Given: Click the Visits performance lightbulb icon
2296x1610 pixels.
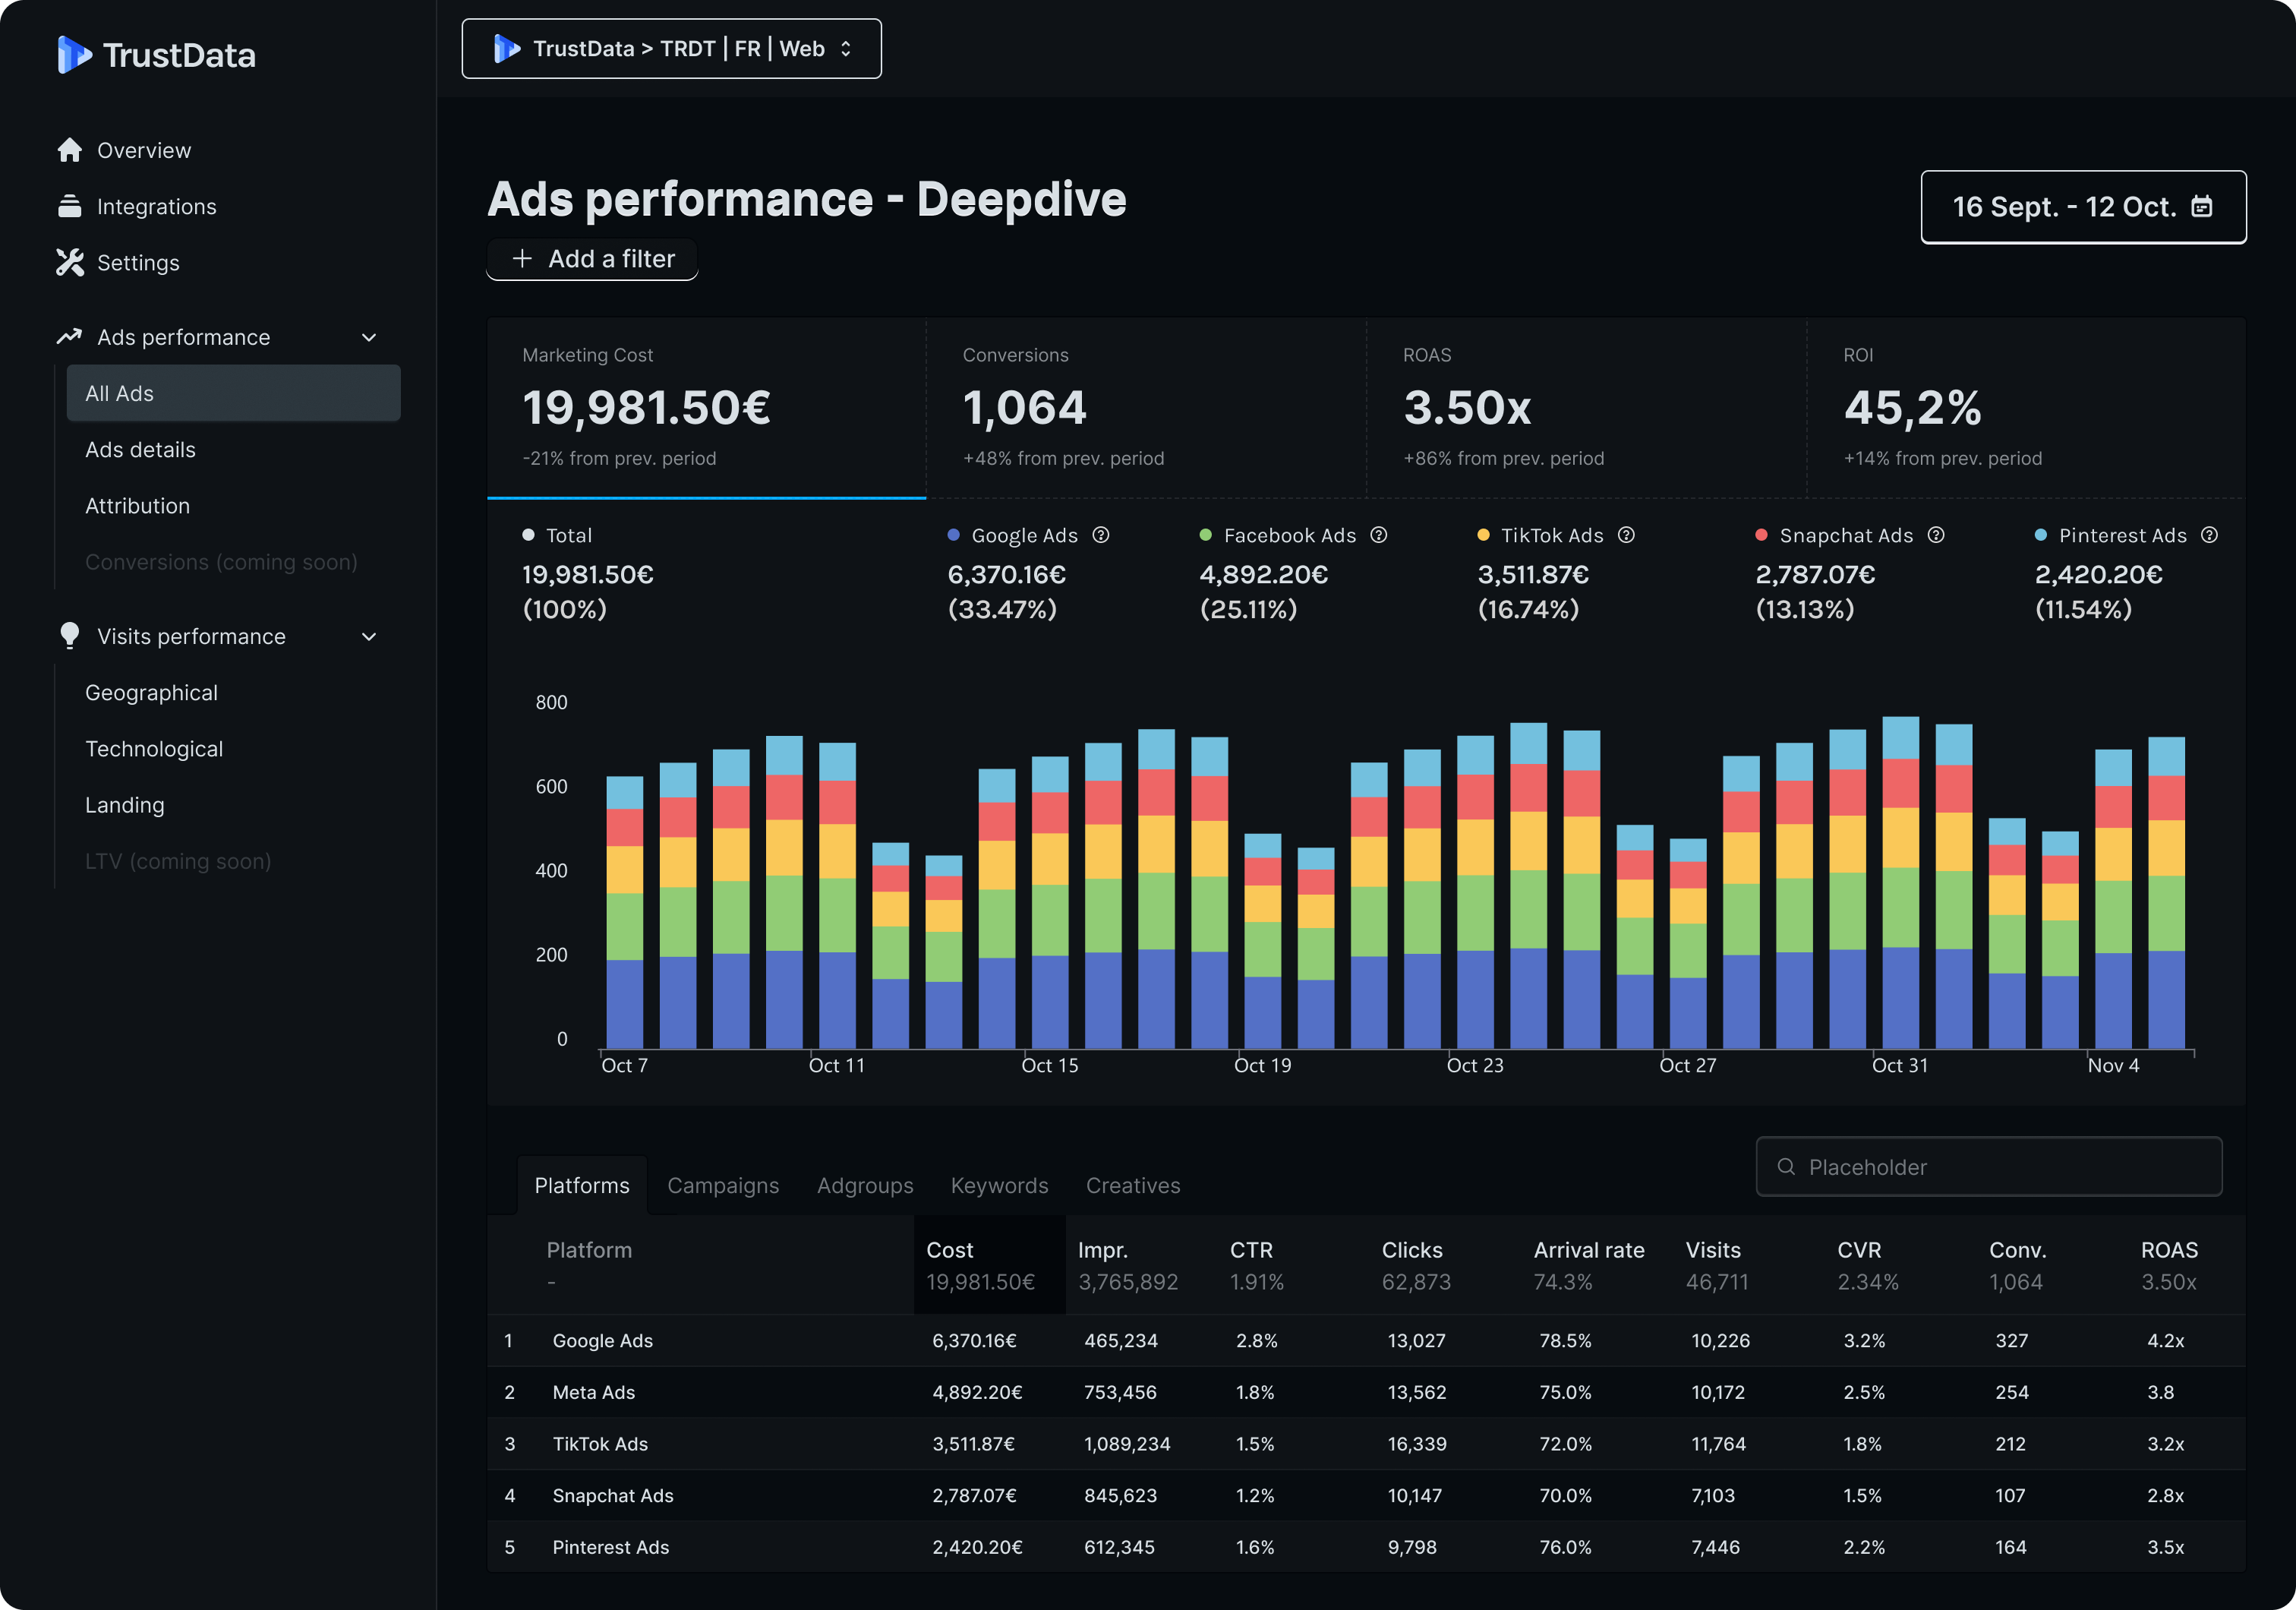Looking at the screenshot, I should tap(69, 636).
